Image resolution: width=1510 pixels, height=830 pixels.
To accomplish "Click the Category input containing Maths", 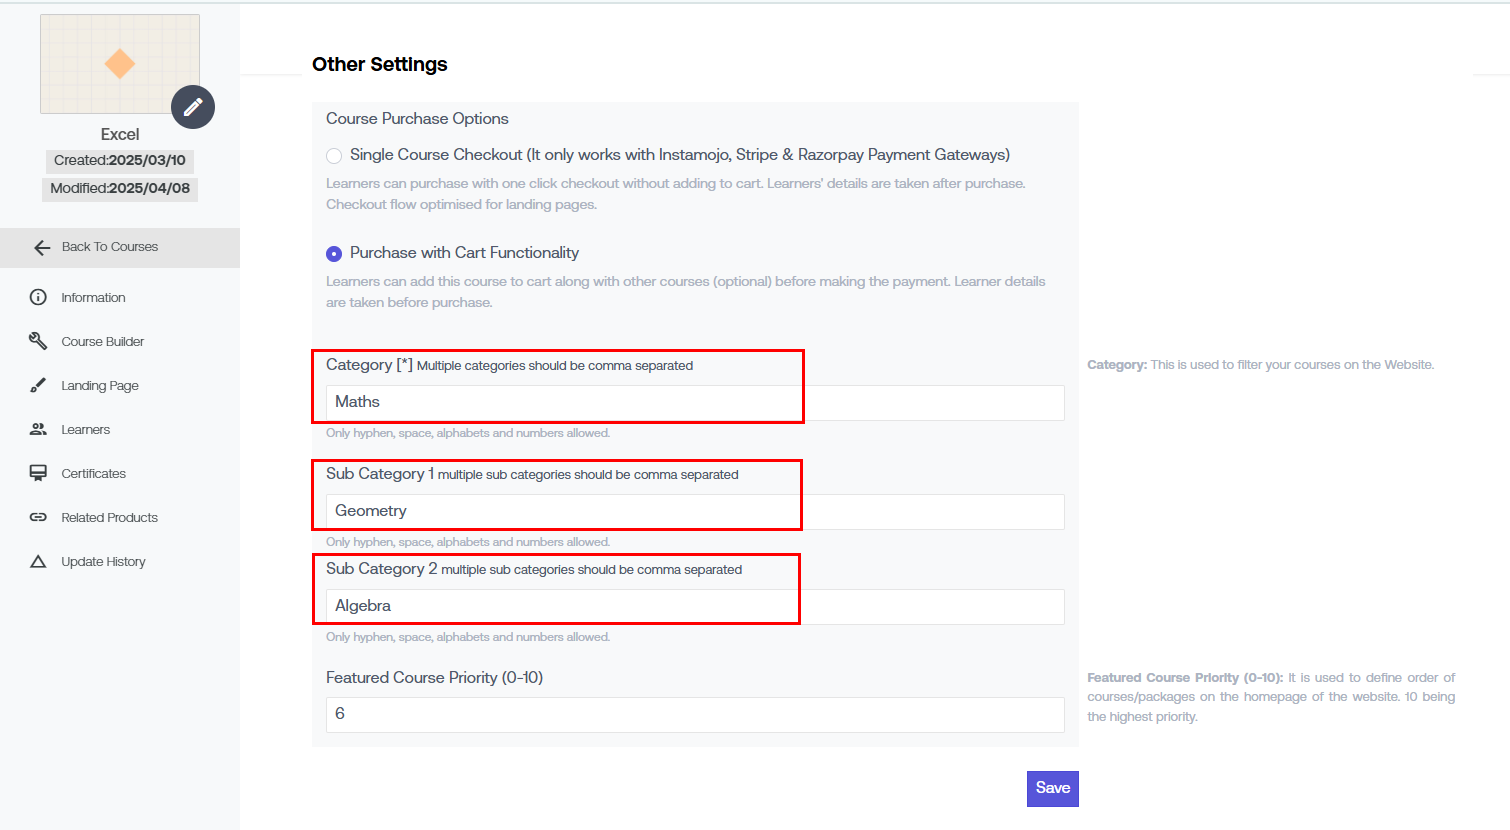I will coord(694,402).
